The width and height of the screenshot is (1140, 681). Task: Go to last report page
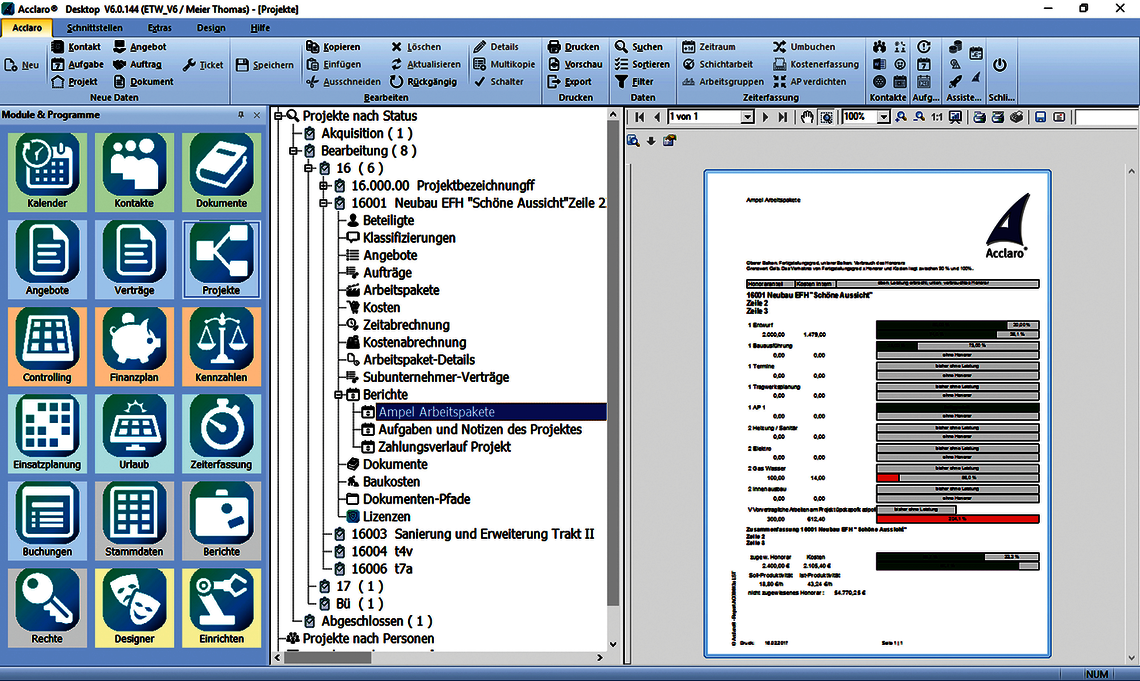(782, 117)
